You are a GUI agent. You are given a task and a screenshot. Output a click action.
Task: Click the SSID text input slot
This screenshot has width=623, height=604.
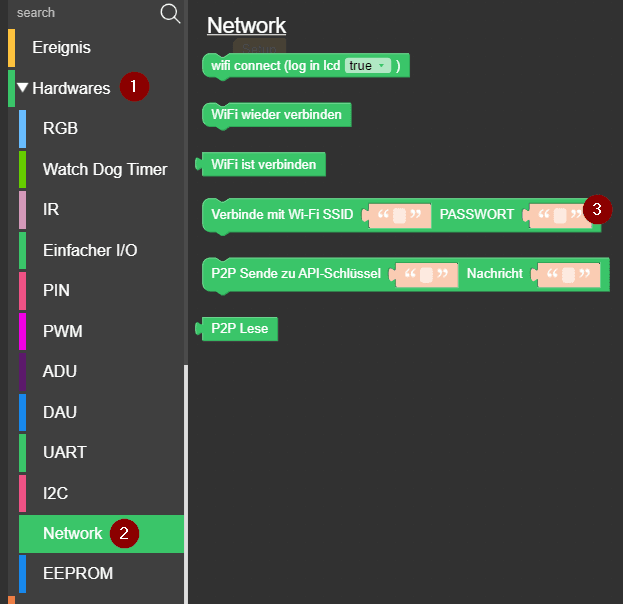click(x=399, y=215)
